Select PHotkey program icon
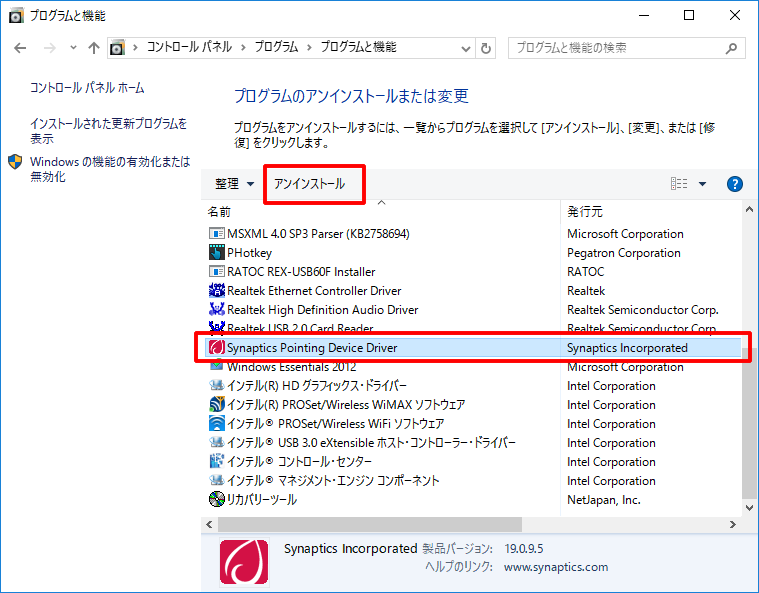The height and width of the screenshot is (593, 759). (x=216, y=253)
